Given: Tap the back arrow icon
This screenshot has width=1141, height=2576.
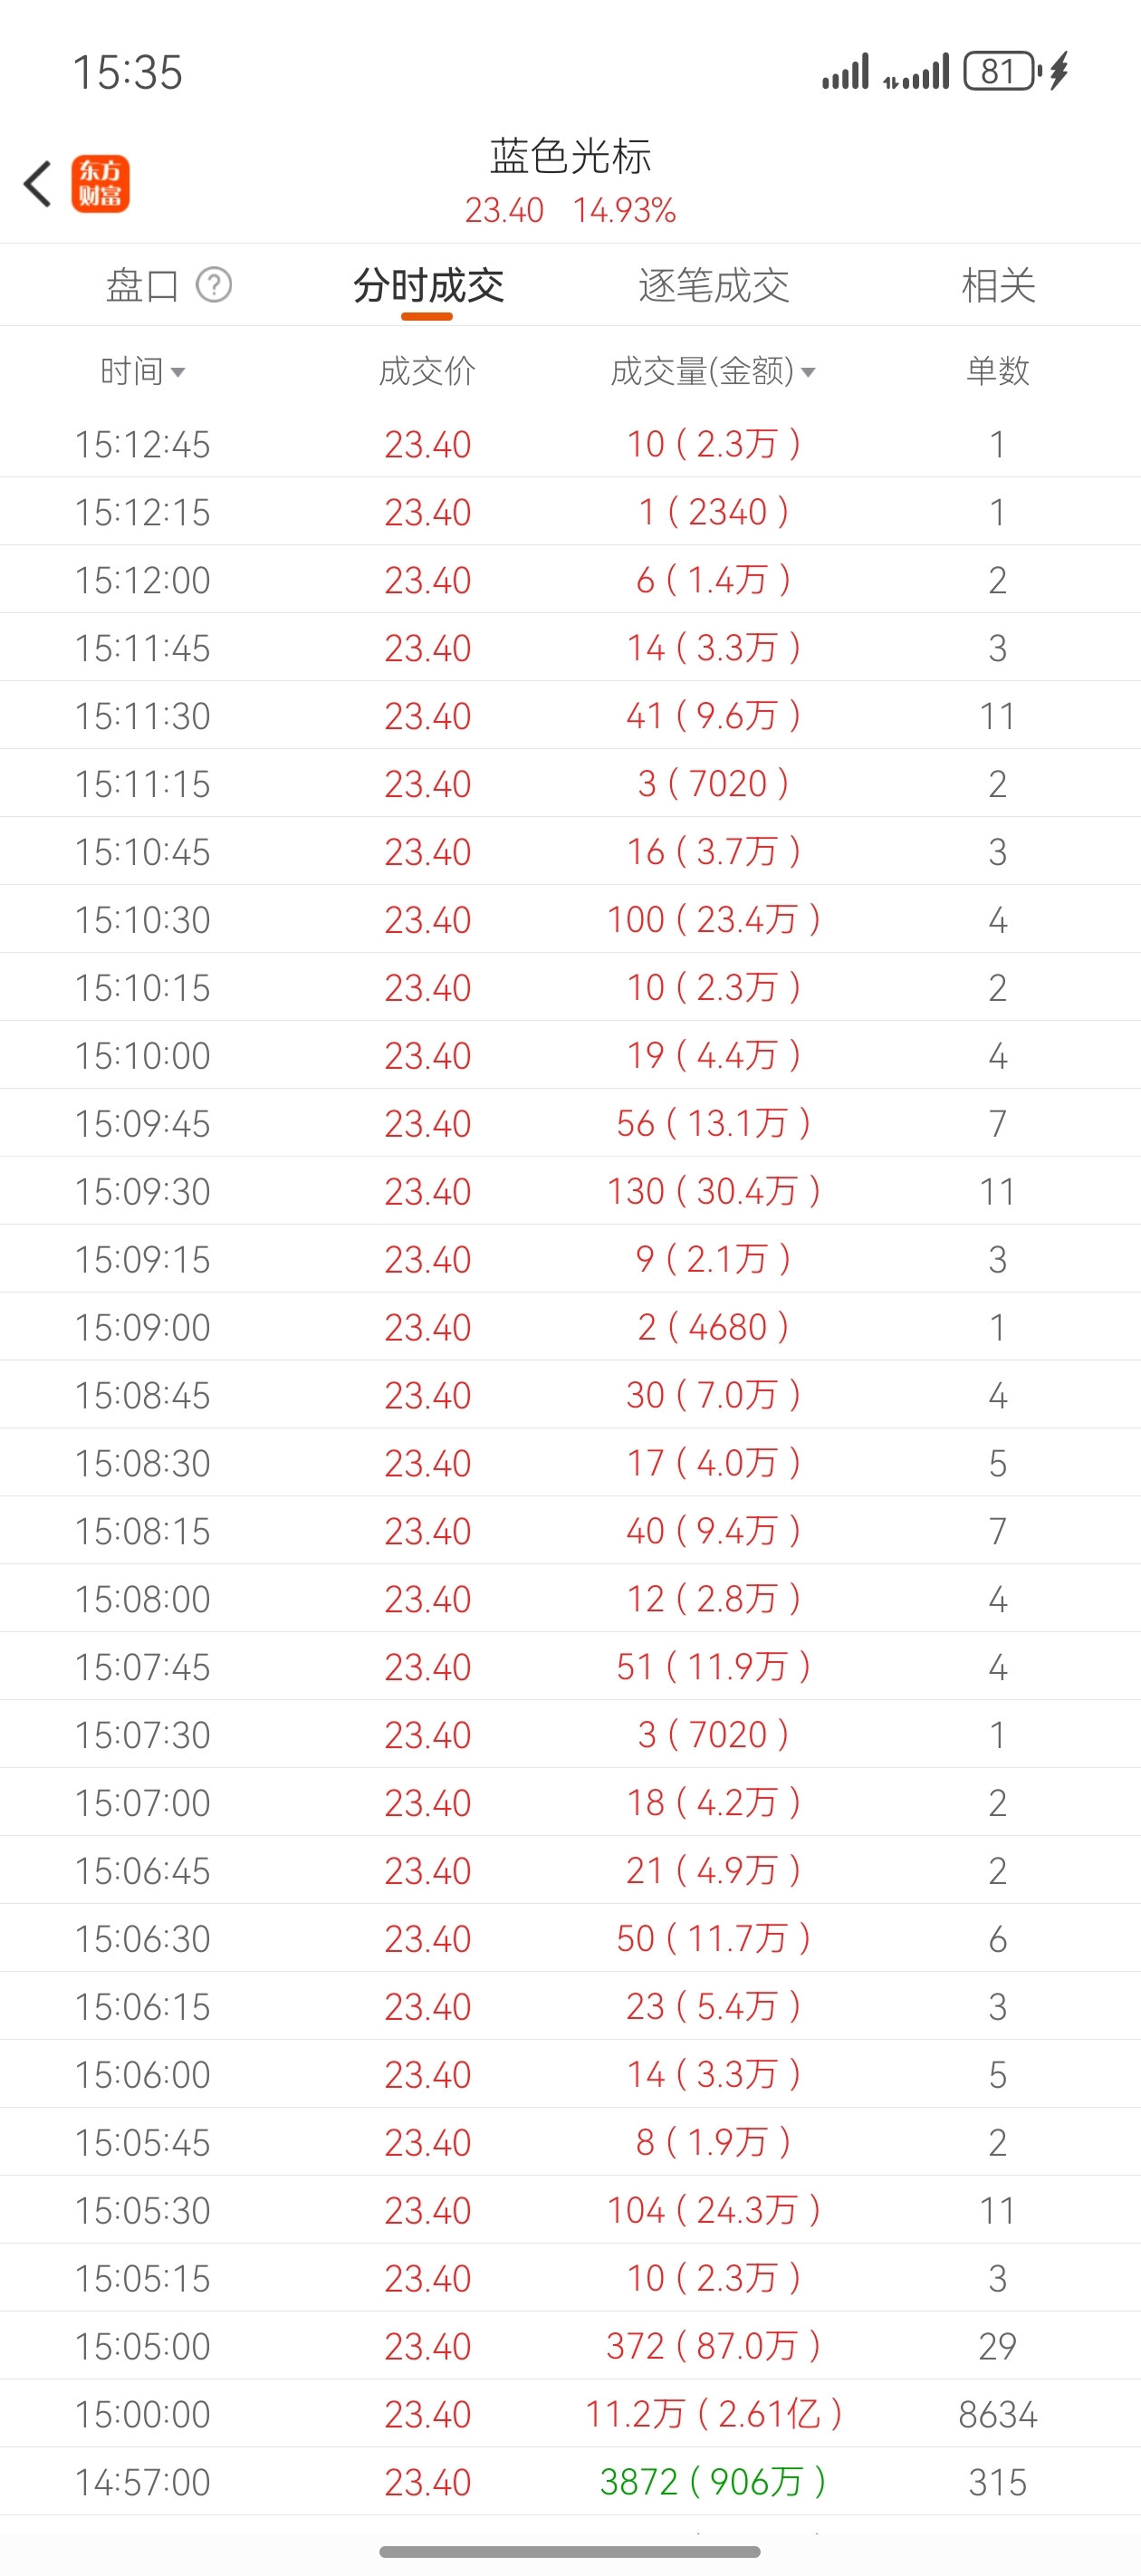Looking at the screenshot, I should tap(38, 184).
